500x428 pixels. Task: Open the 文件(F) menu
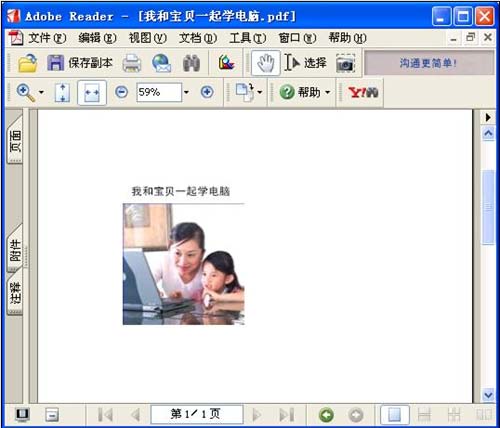coord(47,38)
